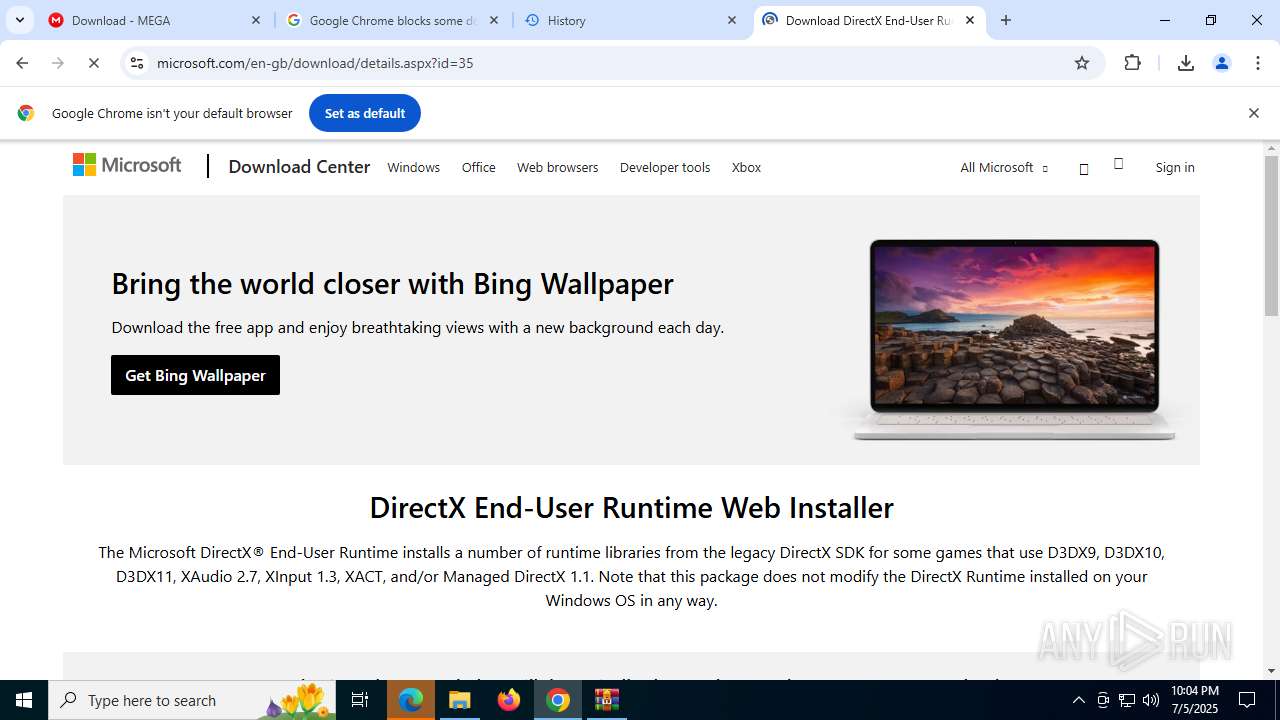
Task: Open WinRAR from taskbar
Action: 607,700
